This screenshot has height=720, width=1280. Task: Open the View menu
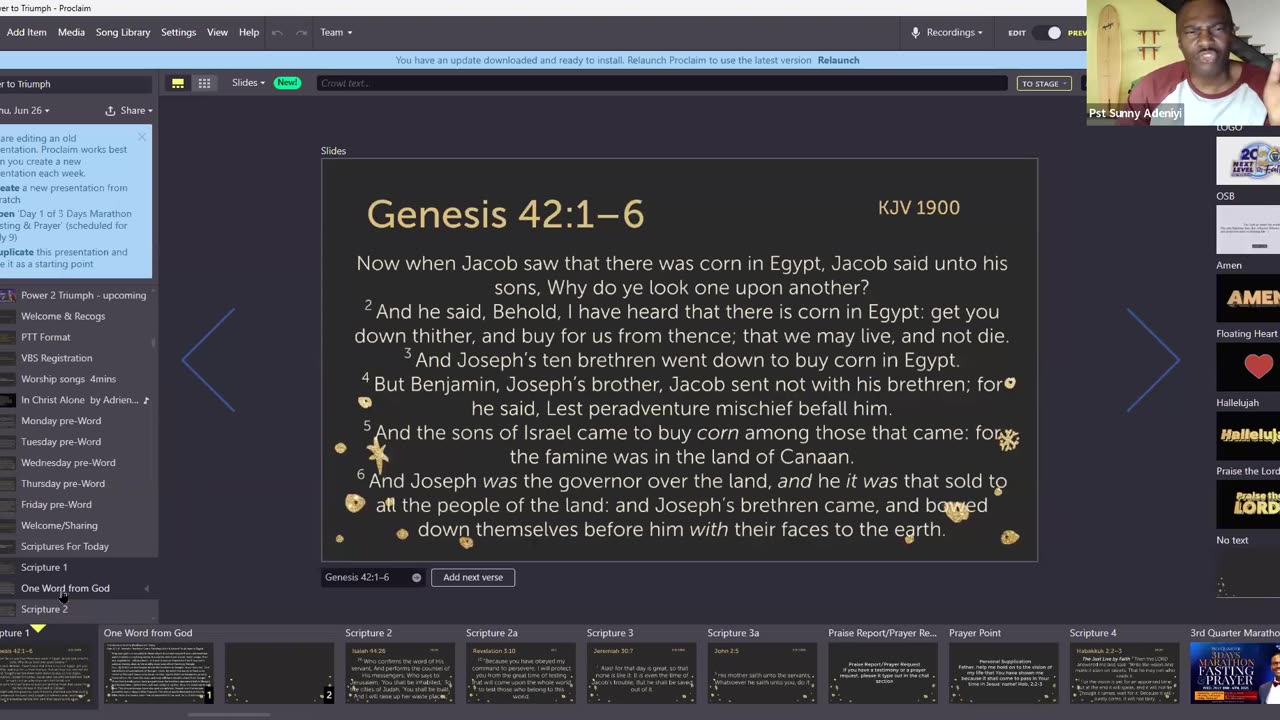[x=217, y=32]
